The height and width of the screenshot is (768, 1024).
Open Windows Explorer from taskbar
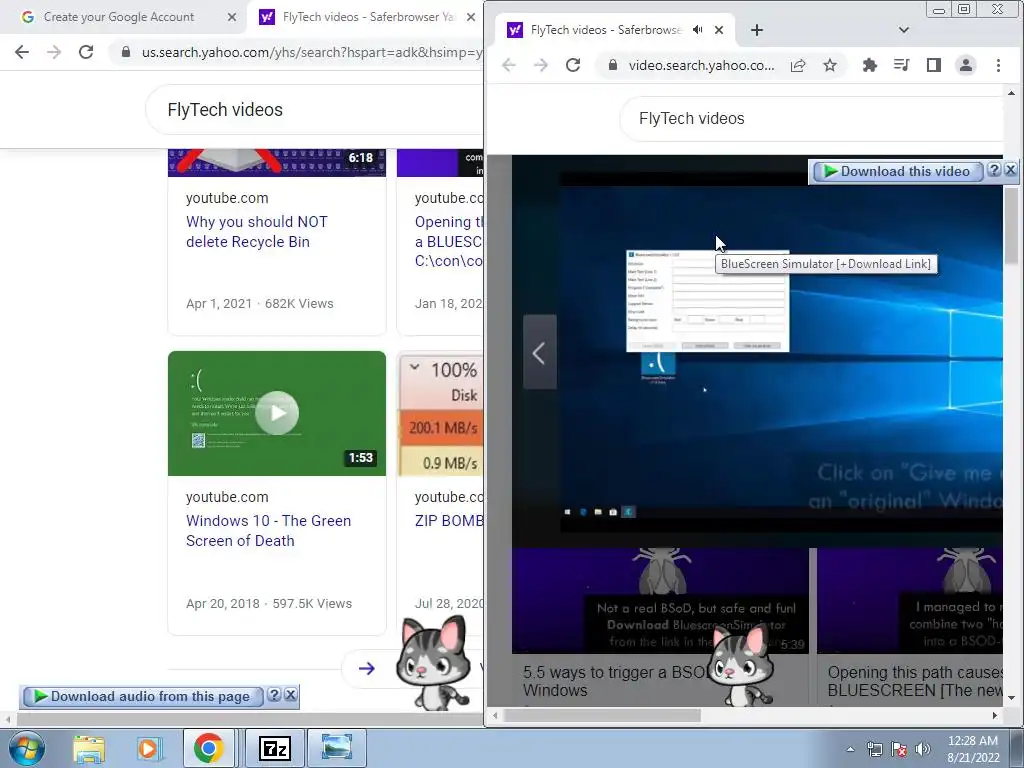click(89, 748)
